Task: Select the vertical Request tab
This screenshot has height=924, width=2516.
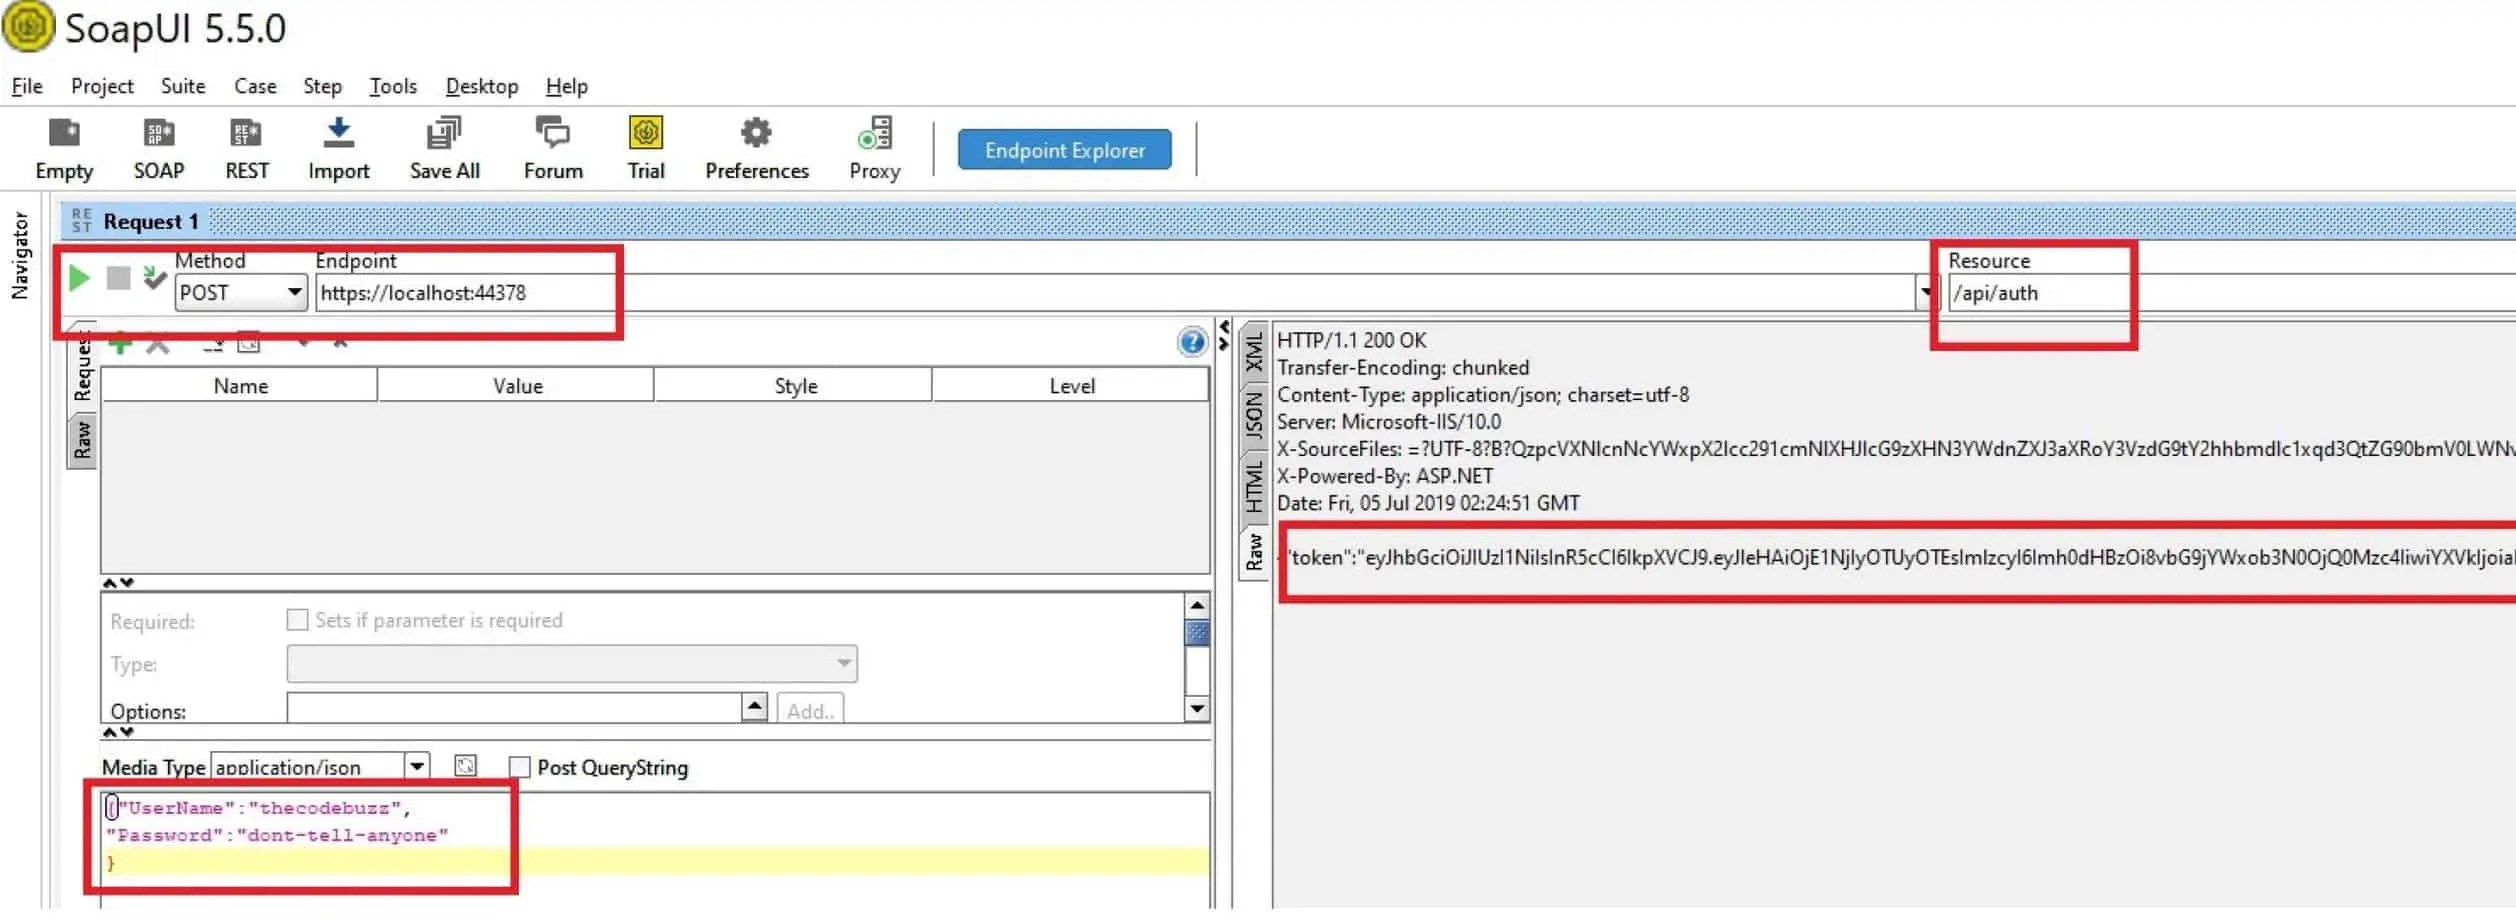Action: coord(82,363)
